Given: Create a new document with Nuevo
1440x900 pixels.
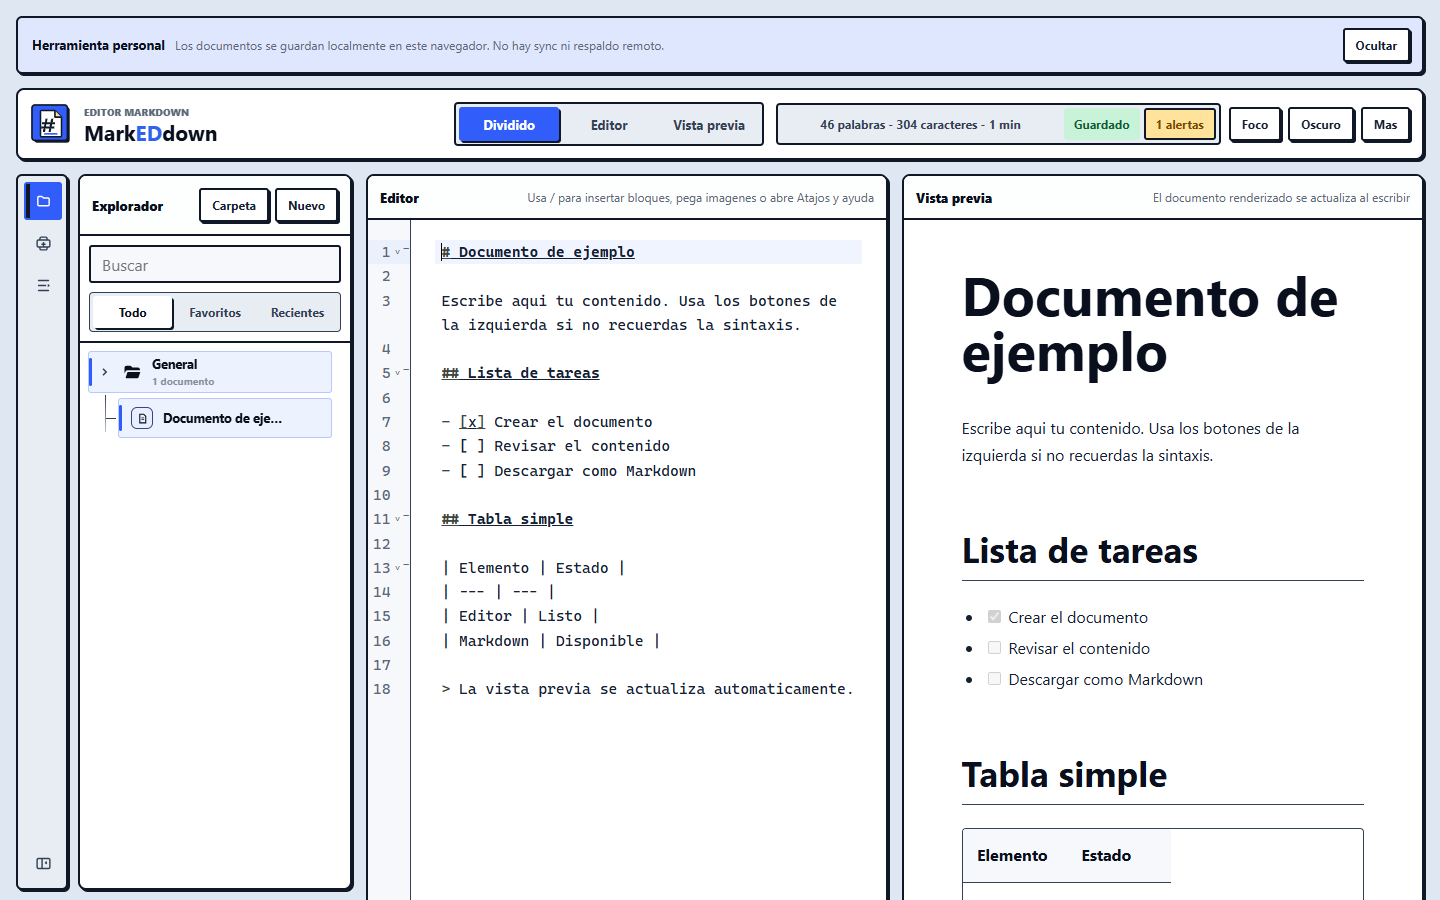Looking at the screenshot, I should coord(306,206).
